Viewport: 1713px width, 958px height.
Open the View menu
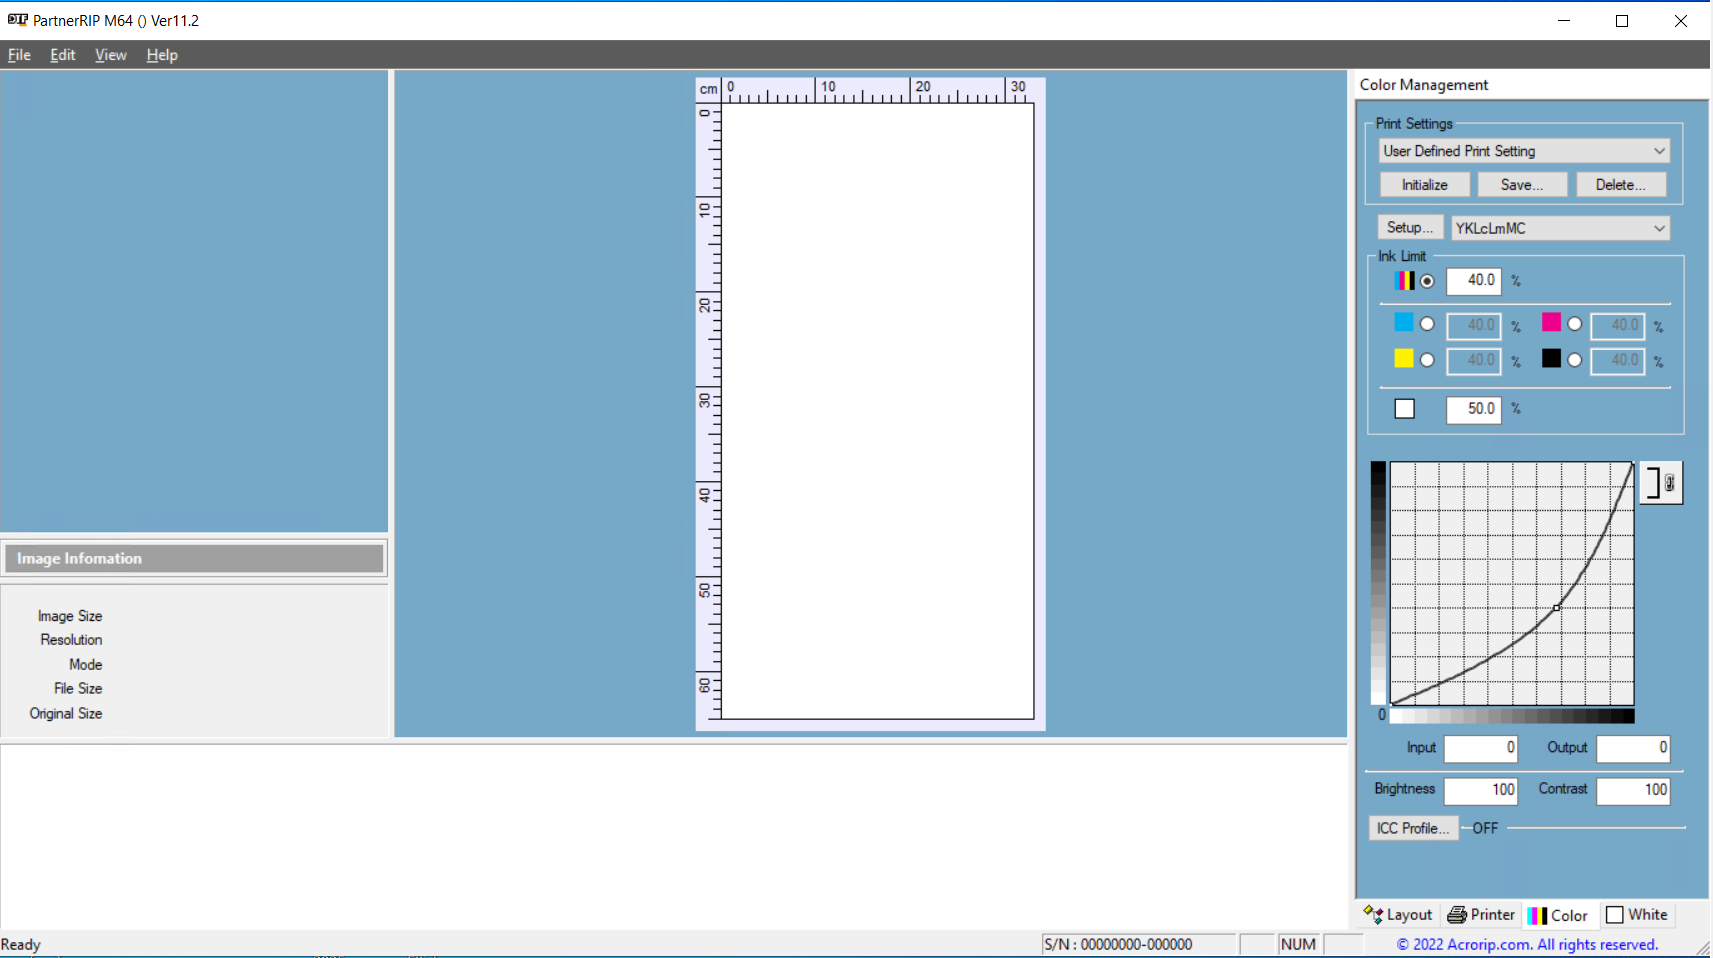111,55
